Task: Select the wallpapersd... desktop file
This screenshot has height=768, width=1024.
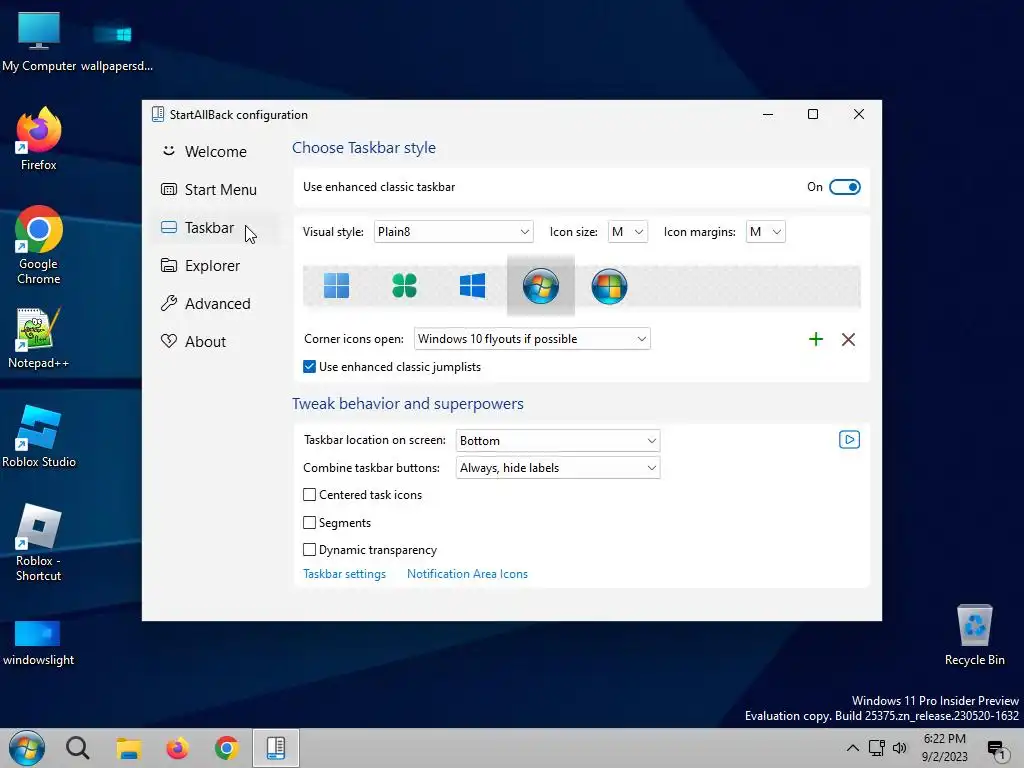Action: coord(116,47)
